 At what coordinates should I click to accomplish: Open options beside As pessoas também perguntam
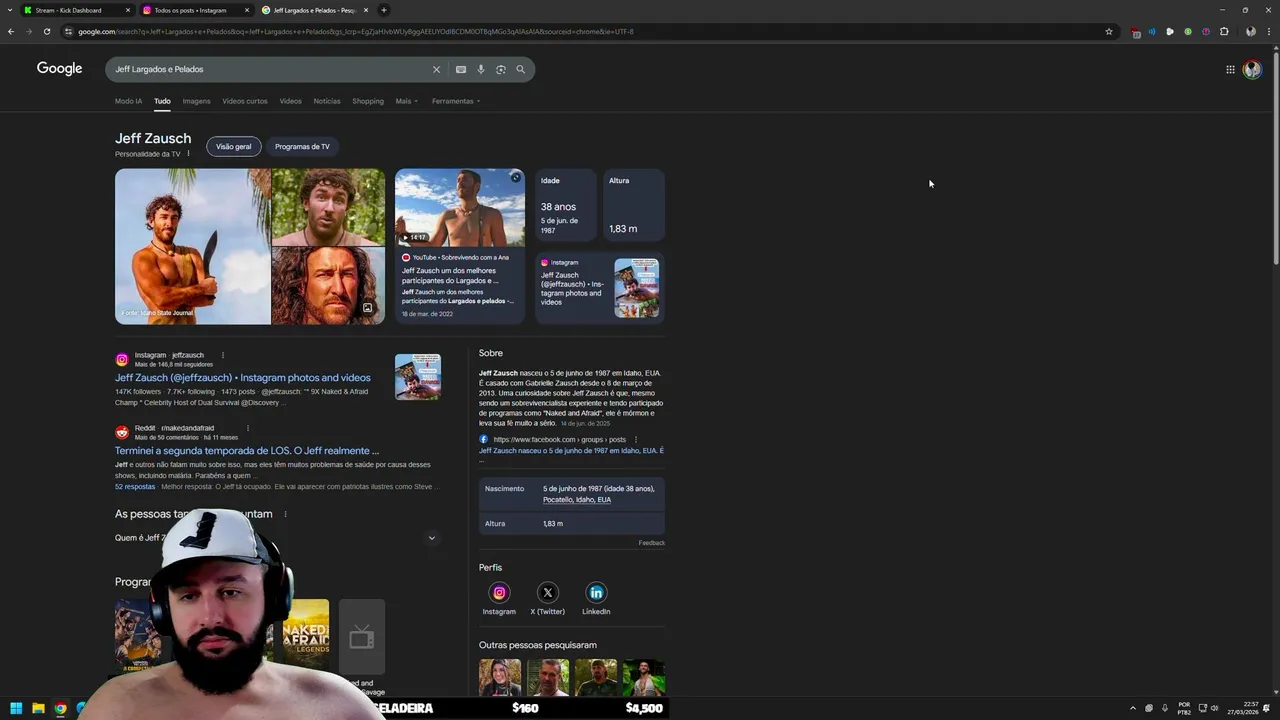[285, 514]
